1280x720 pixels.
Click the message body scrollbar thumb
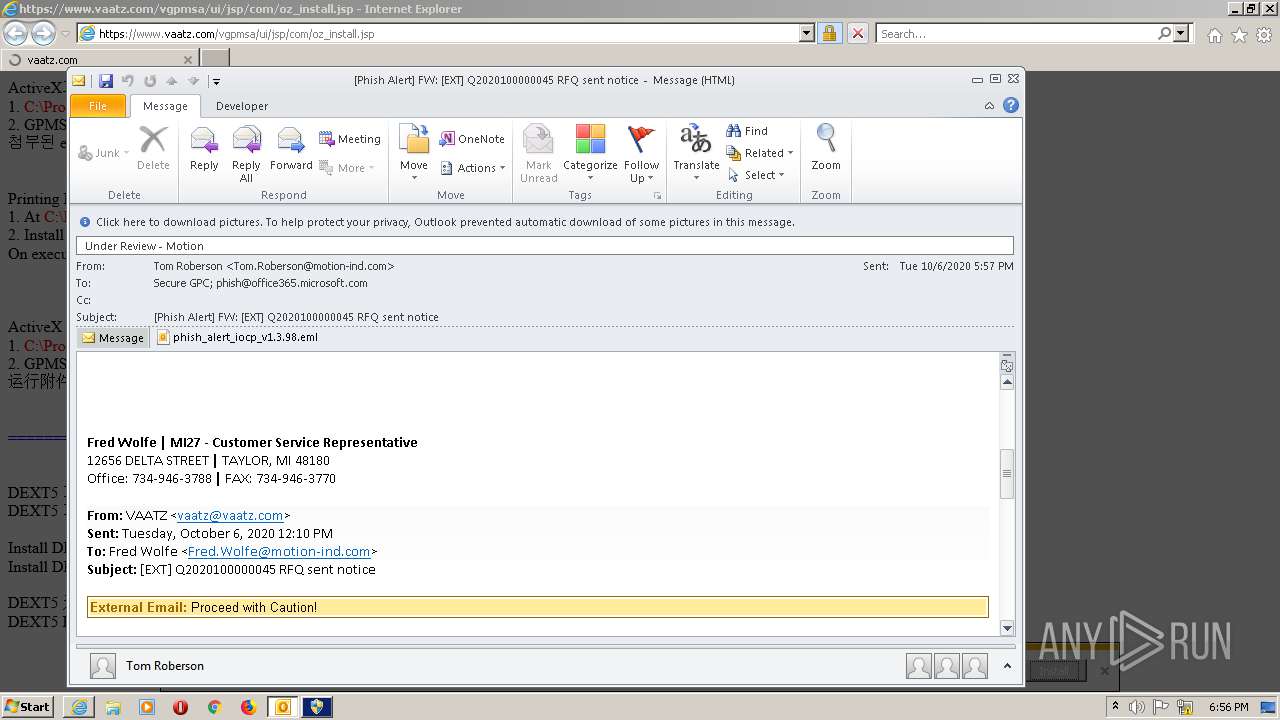[x=1007, y=474]
